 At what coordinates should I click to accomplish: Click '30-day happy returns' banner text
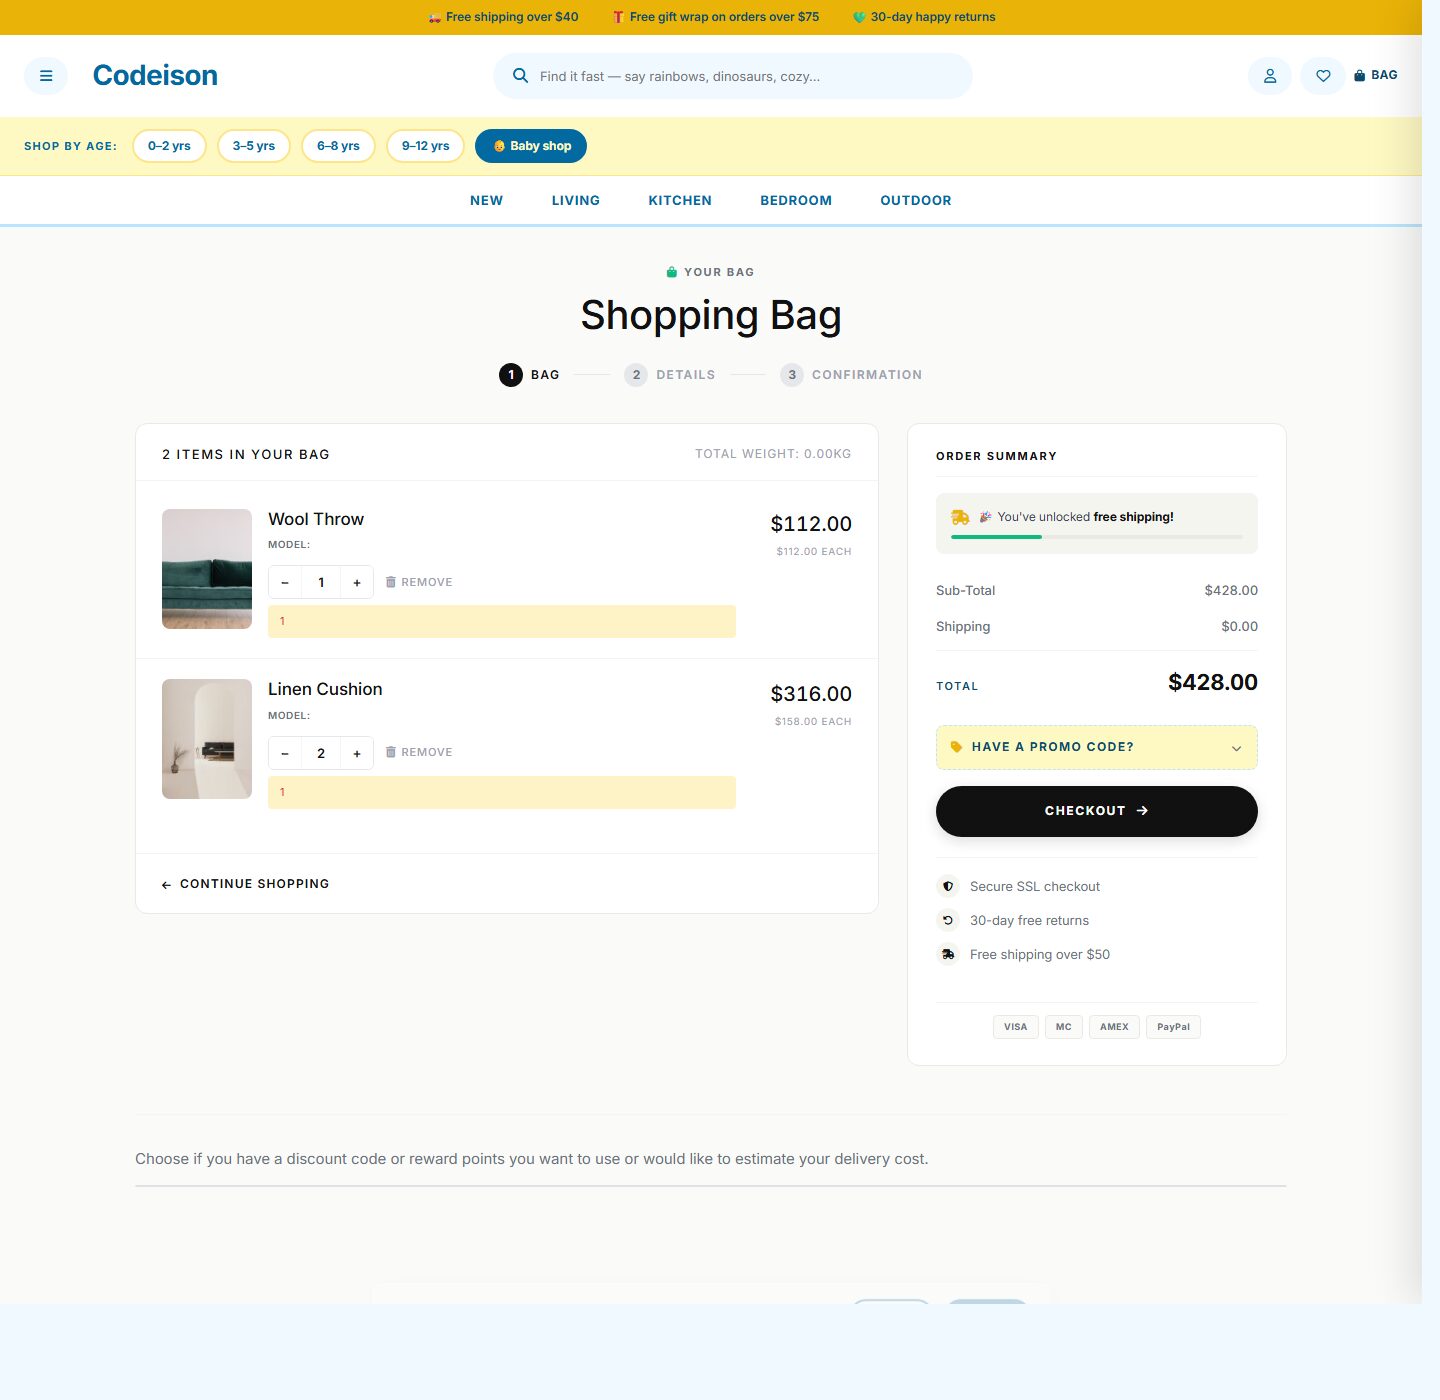(933, 17)
